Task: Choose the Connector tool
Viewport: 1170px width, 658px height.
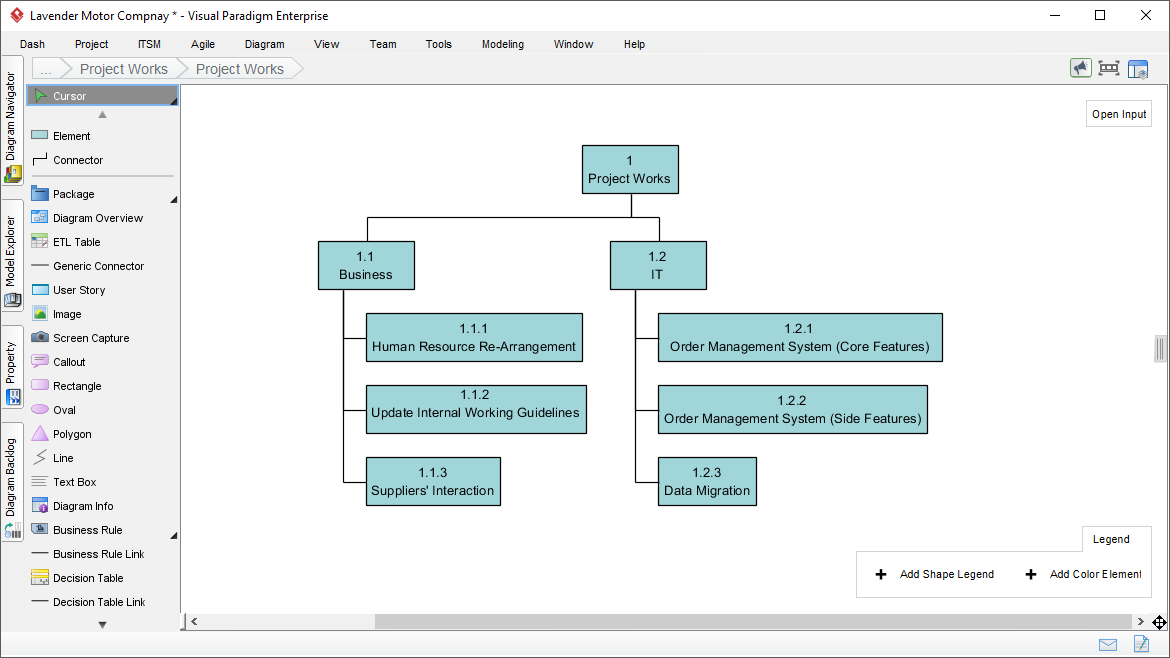Action: point(102,160)
